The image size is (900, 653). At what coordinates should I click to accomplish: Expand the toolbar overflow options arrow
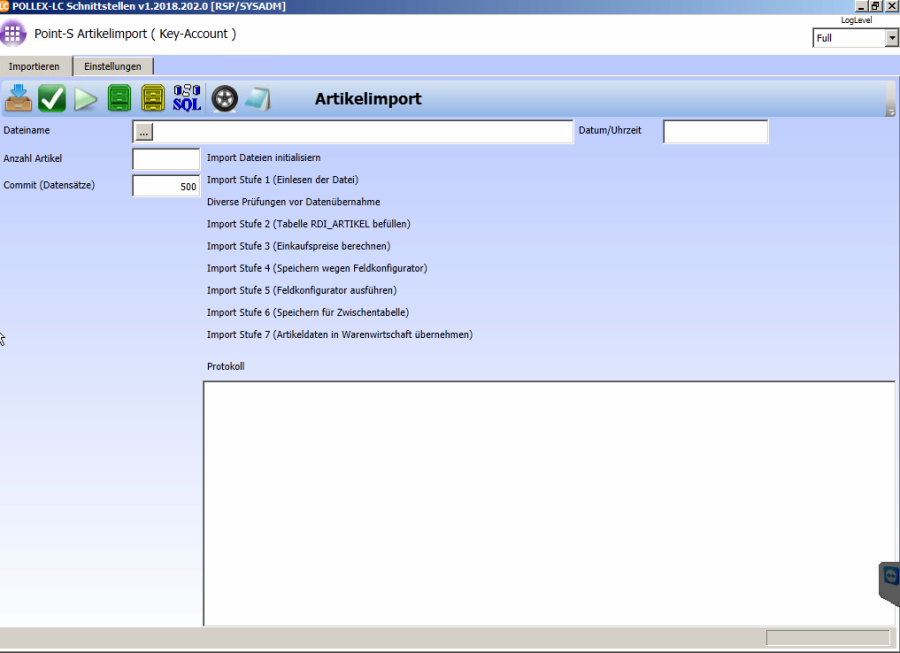[x=891, y=112]
